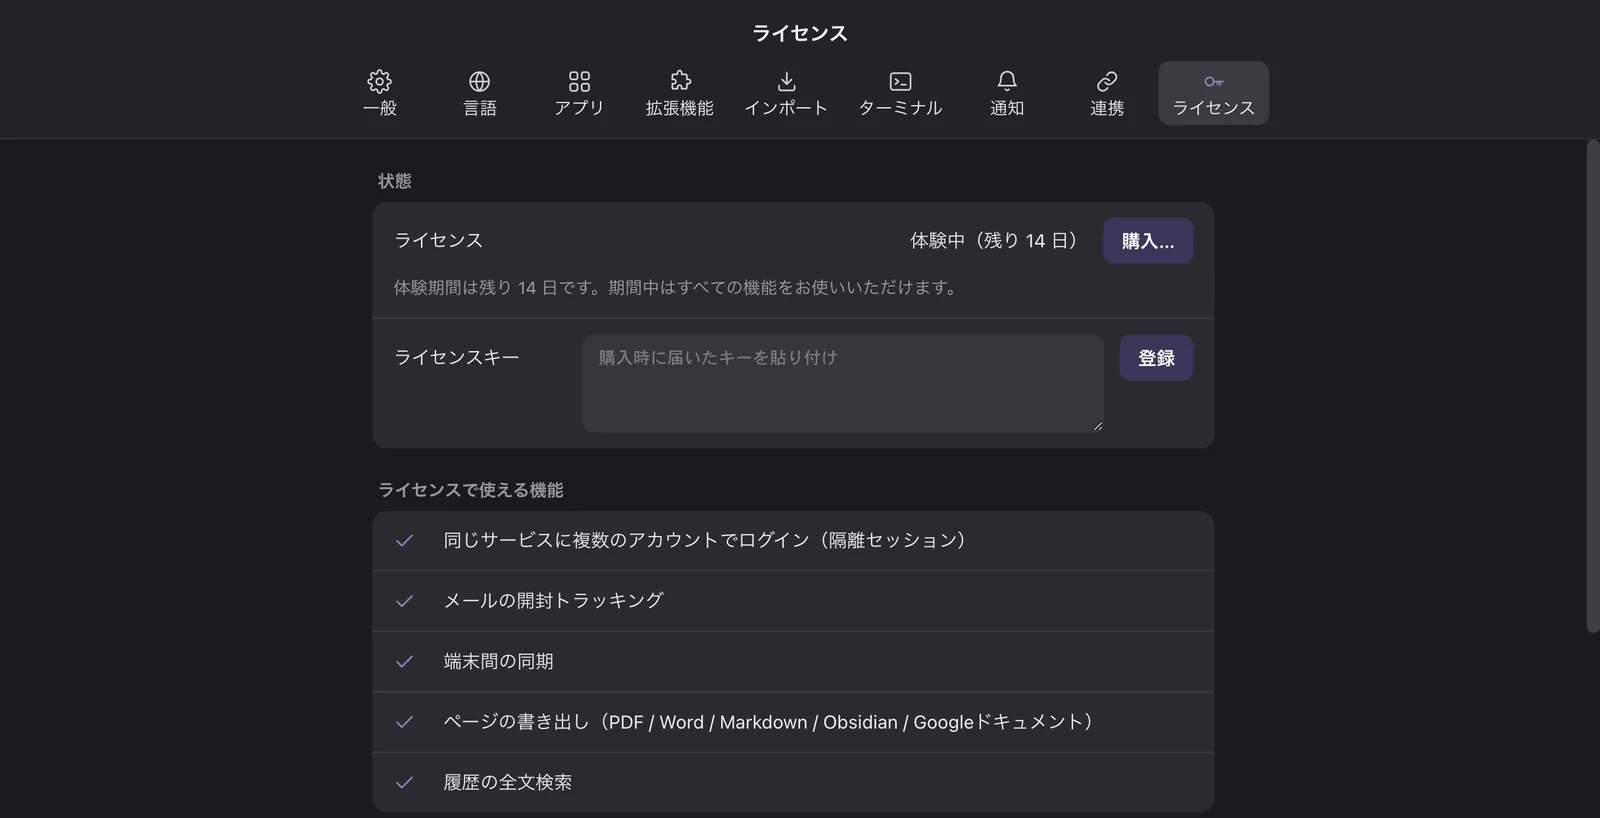The width and height of the screenshot is (1600, 818).
Task: Click the メールの開封トラッキング feature text
Action: click(554, 601)
